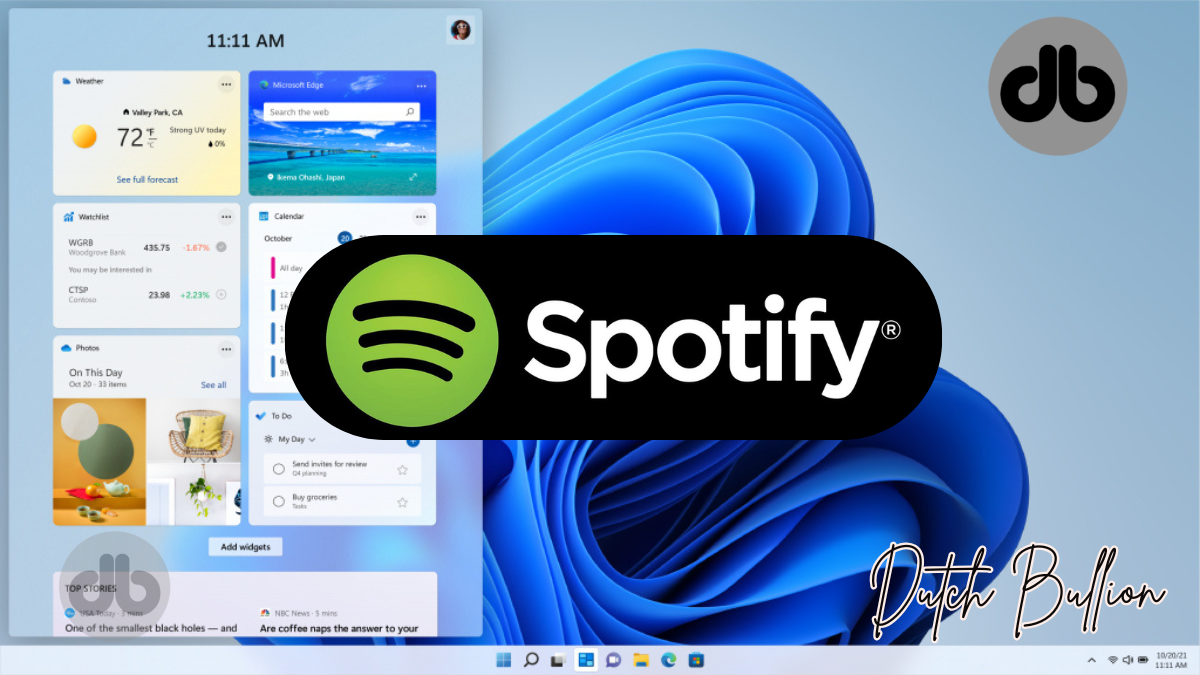Click the -1.67% change value
1200x675 pixels.
[196, 247]
